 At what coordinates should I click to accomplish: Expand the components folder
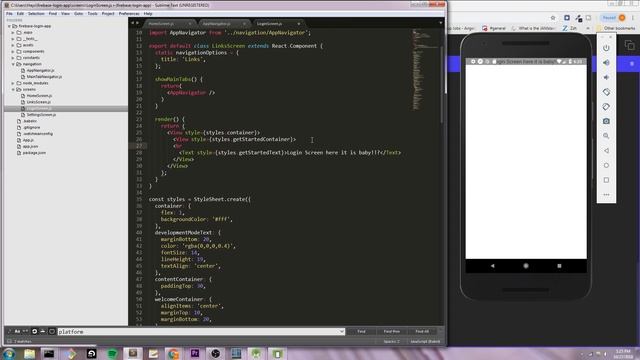(13, 51)
